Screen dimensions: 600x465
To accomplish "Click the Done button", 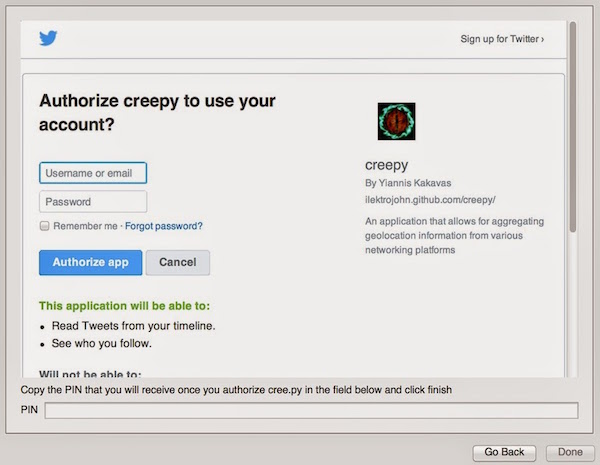I will click(570, 452).
